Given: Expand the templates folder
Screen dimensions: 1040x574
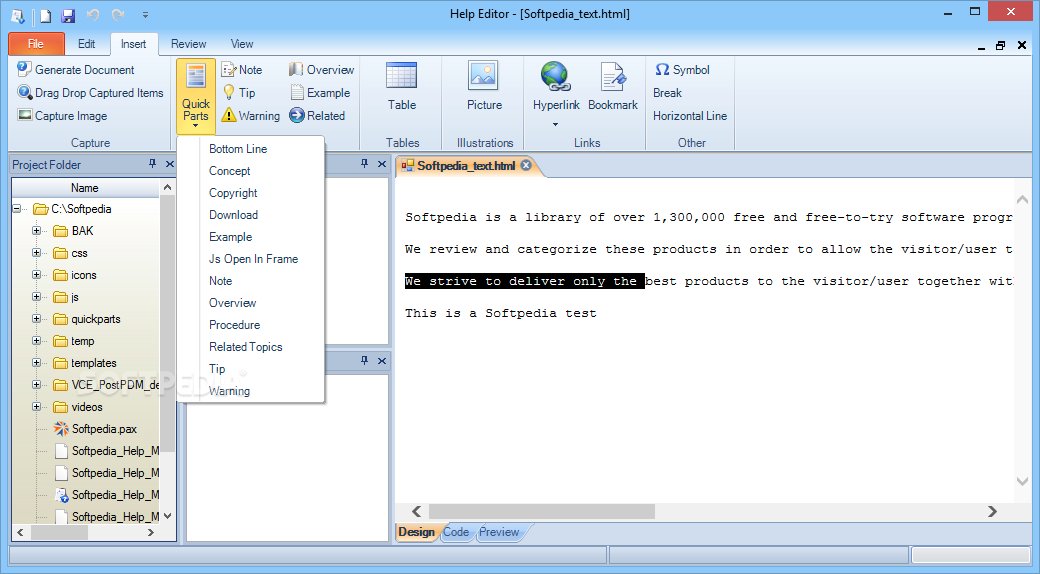Looking at the screenshot, I should [36, 363].
